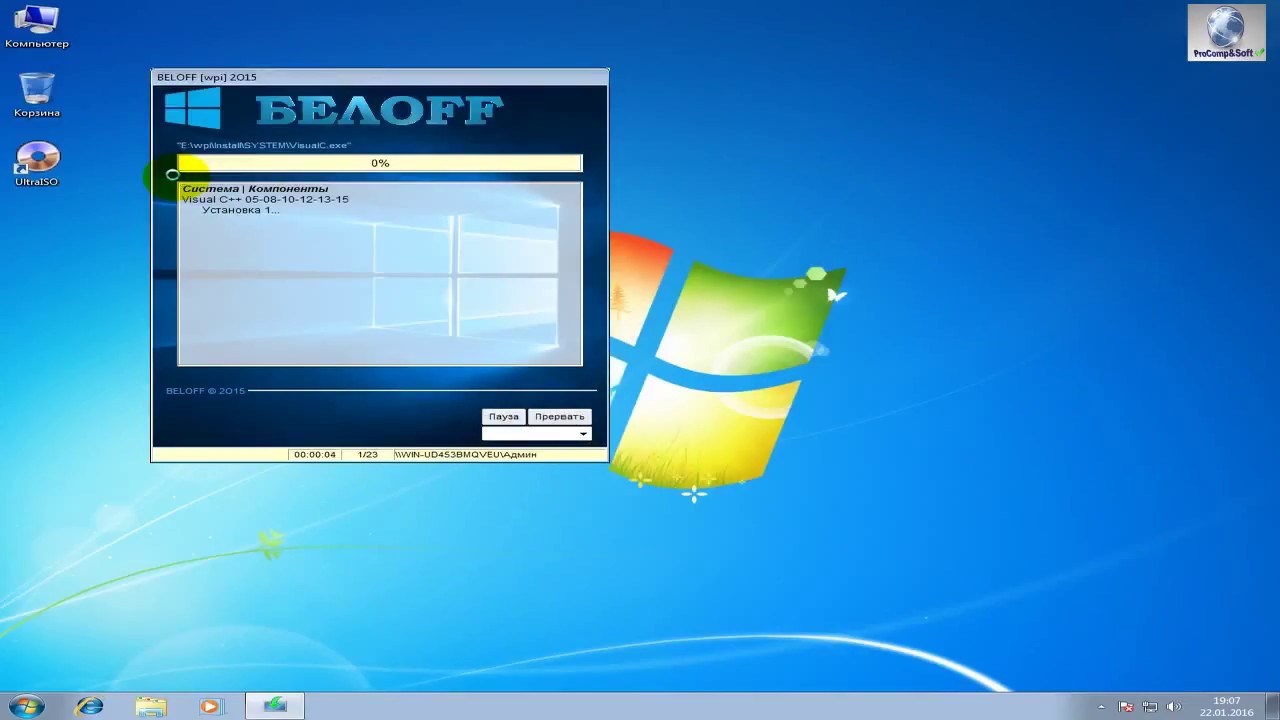Click the Show desktop strip
The width and height of the screenshot is (1280, 720).
tap(1273, 706)
